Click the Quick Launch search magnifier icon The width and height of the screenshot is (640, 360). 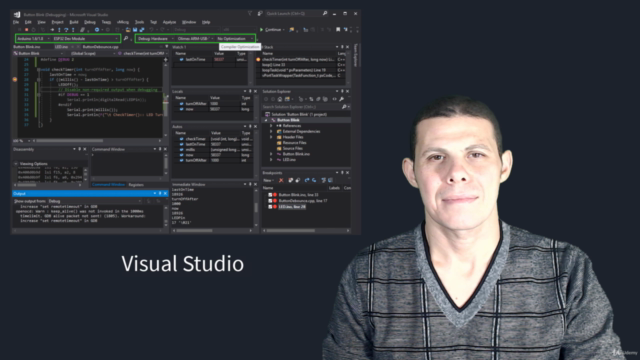(325, 13)
